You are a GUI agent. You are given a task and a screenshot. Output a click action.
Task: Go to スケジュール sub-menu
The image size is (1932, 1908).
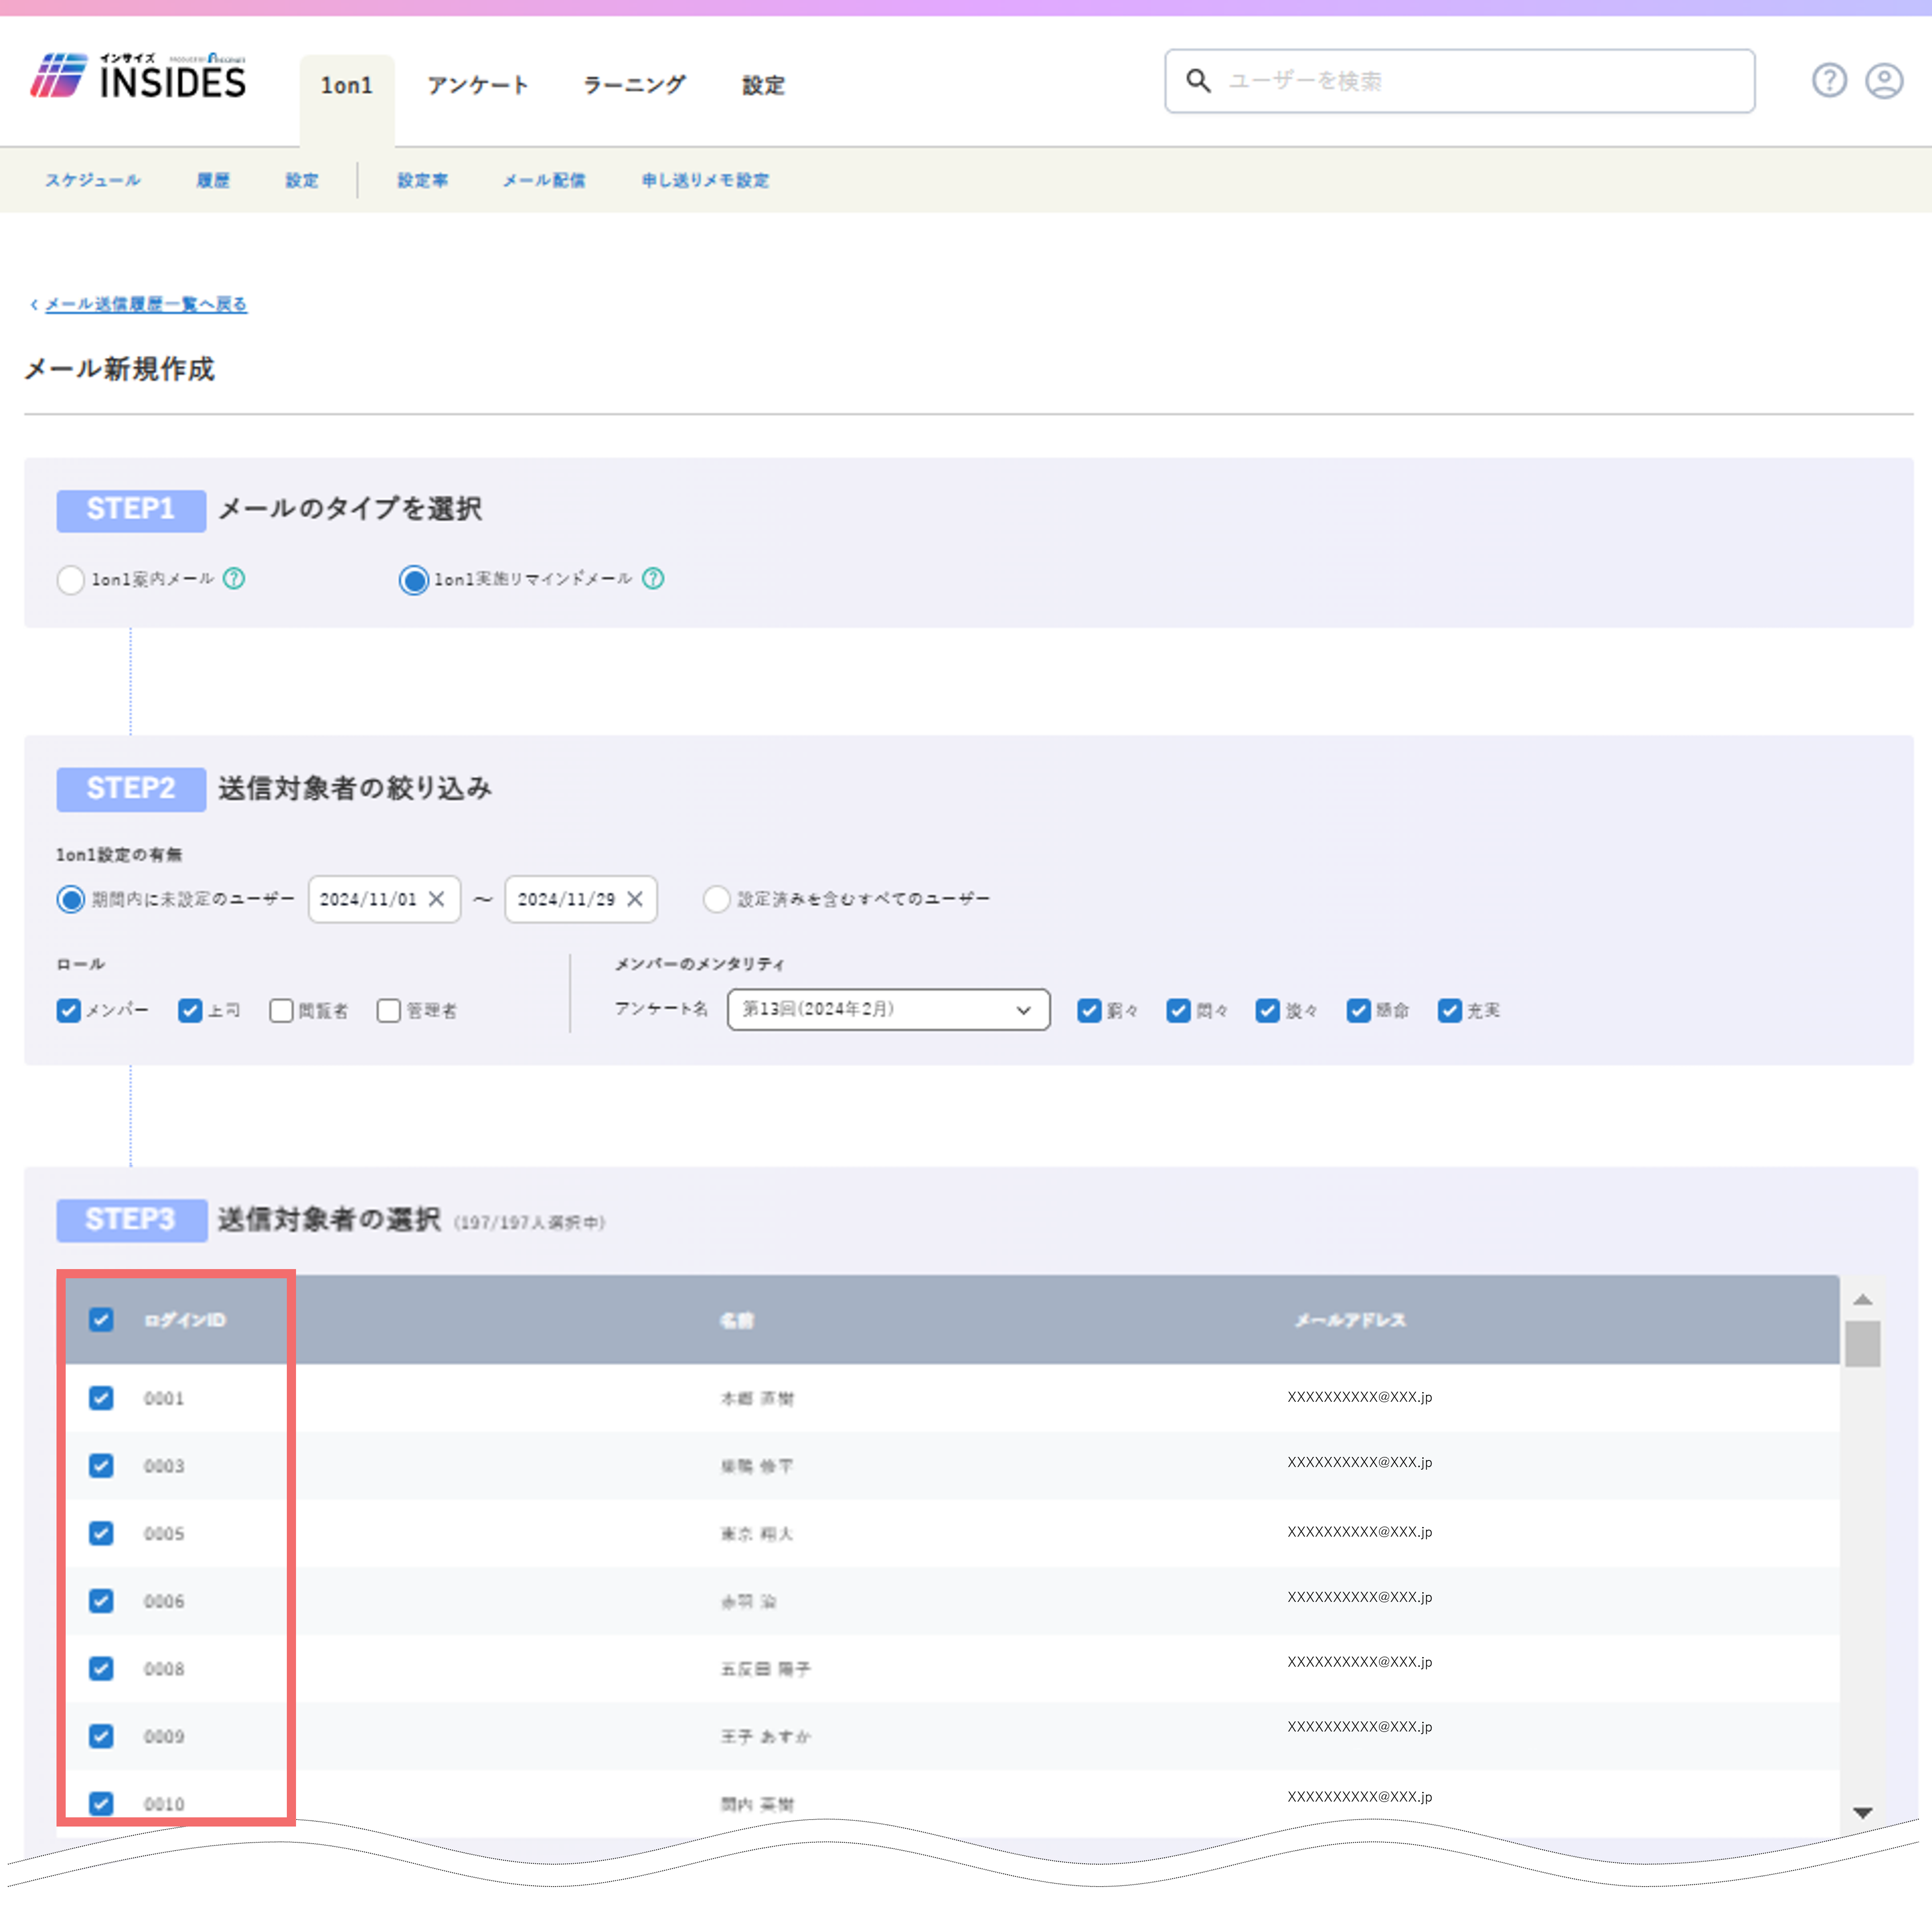93,180
